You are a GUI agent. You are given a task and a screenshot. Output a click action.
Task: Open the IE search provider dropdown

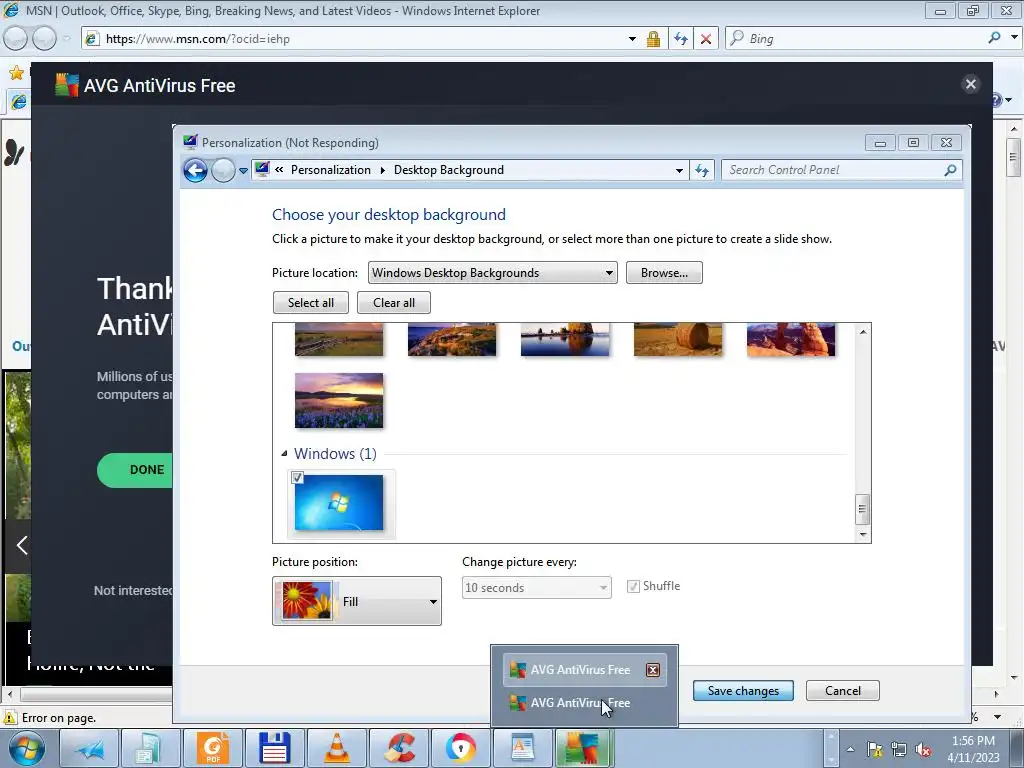(x=1014, y=38)
